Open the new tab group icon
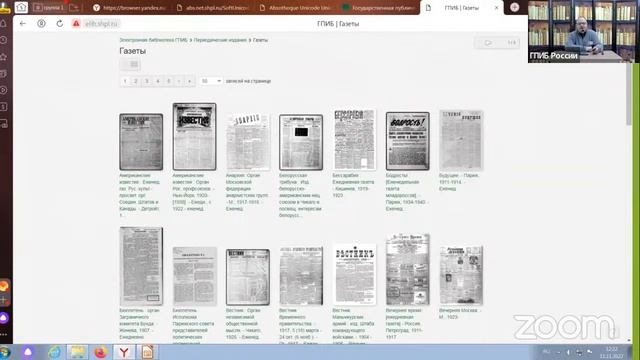 click(74, 7)
